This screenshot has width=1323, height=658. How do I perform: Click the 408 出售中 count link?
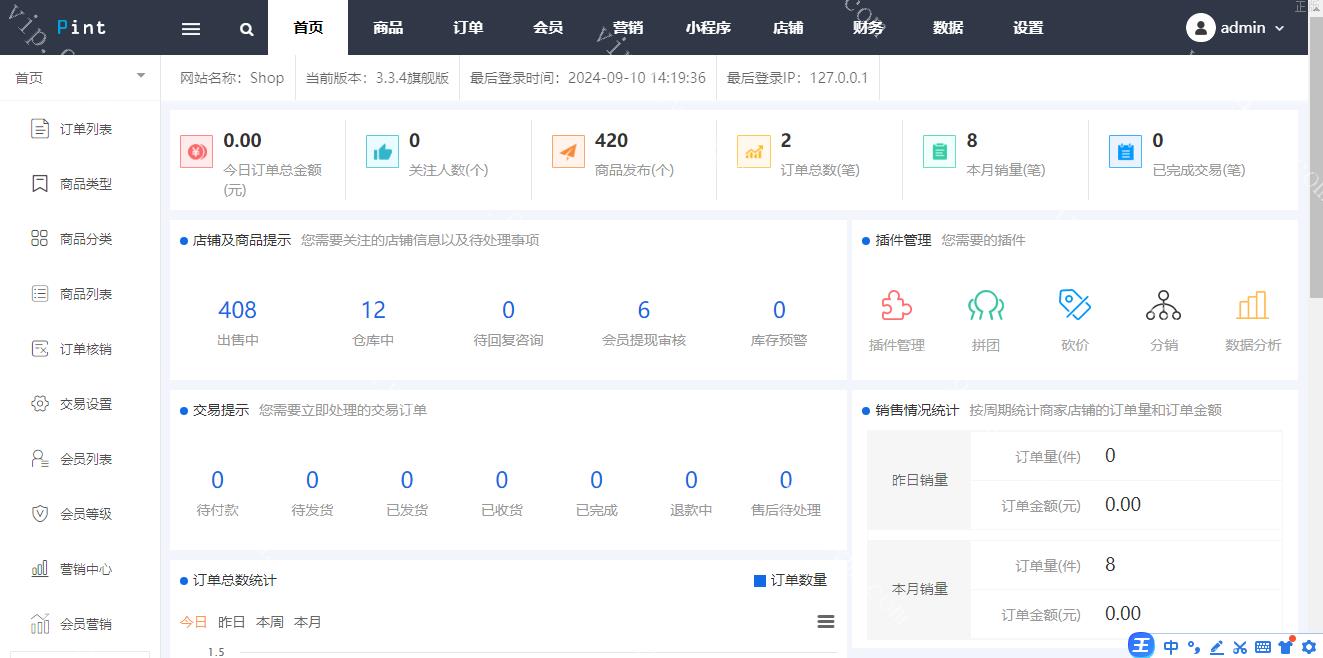coord(237,310)
